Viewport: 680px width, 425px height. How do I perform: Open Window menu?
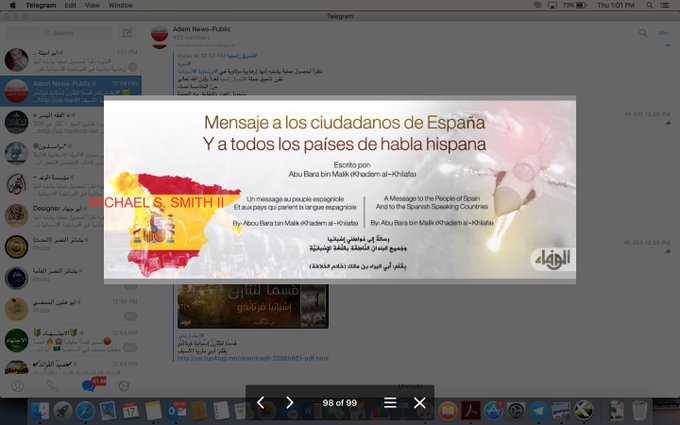(x=121, y=5)
